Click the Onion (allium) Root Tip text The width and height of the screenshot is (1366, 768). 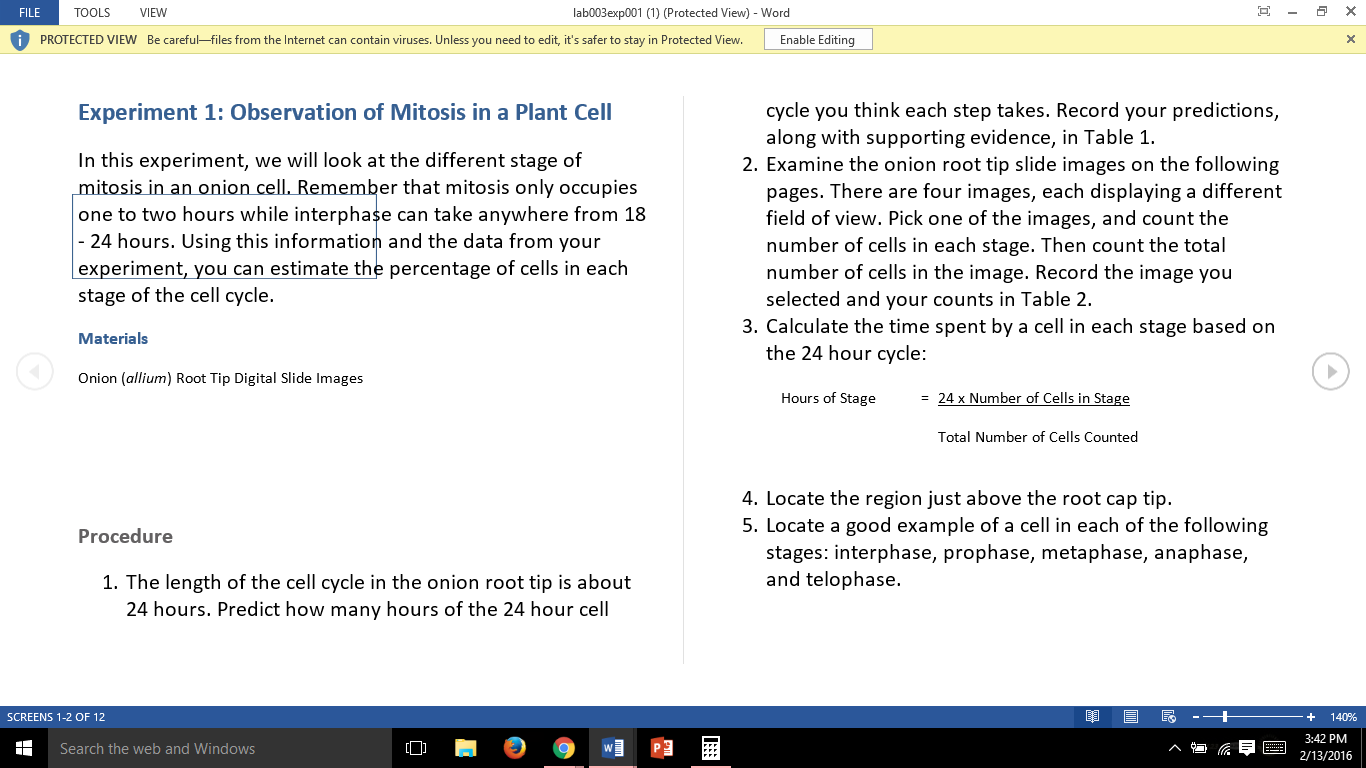click(x=220, y=378)
